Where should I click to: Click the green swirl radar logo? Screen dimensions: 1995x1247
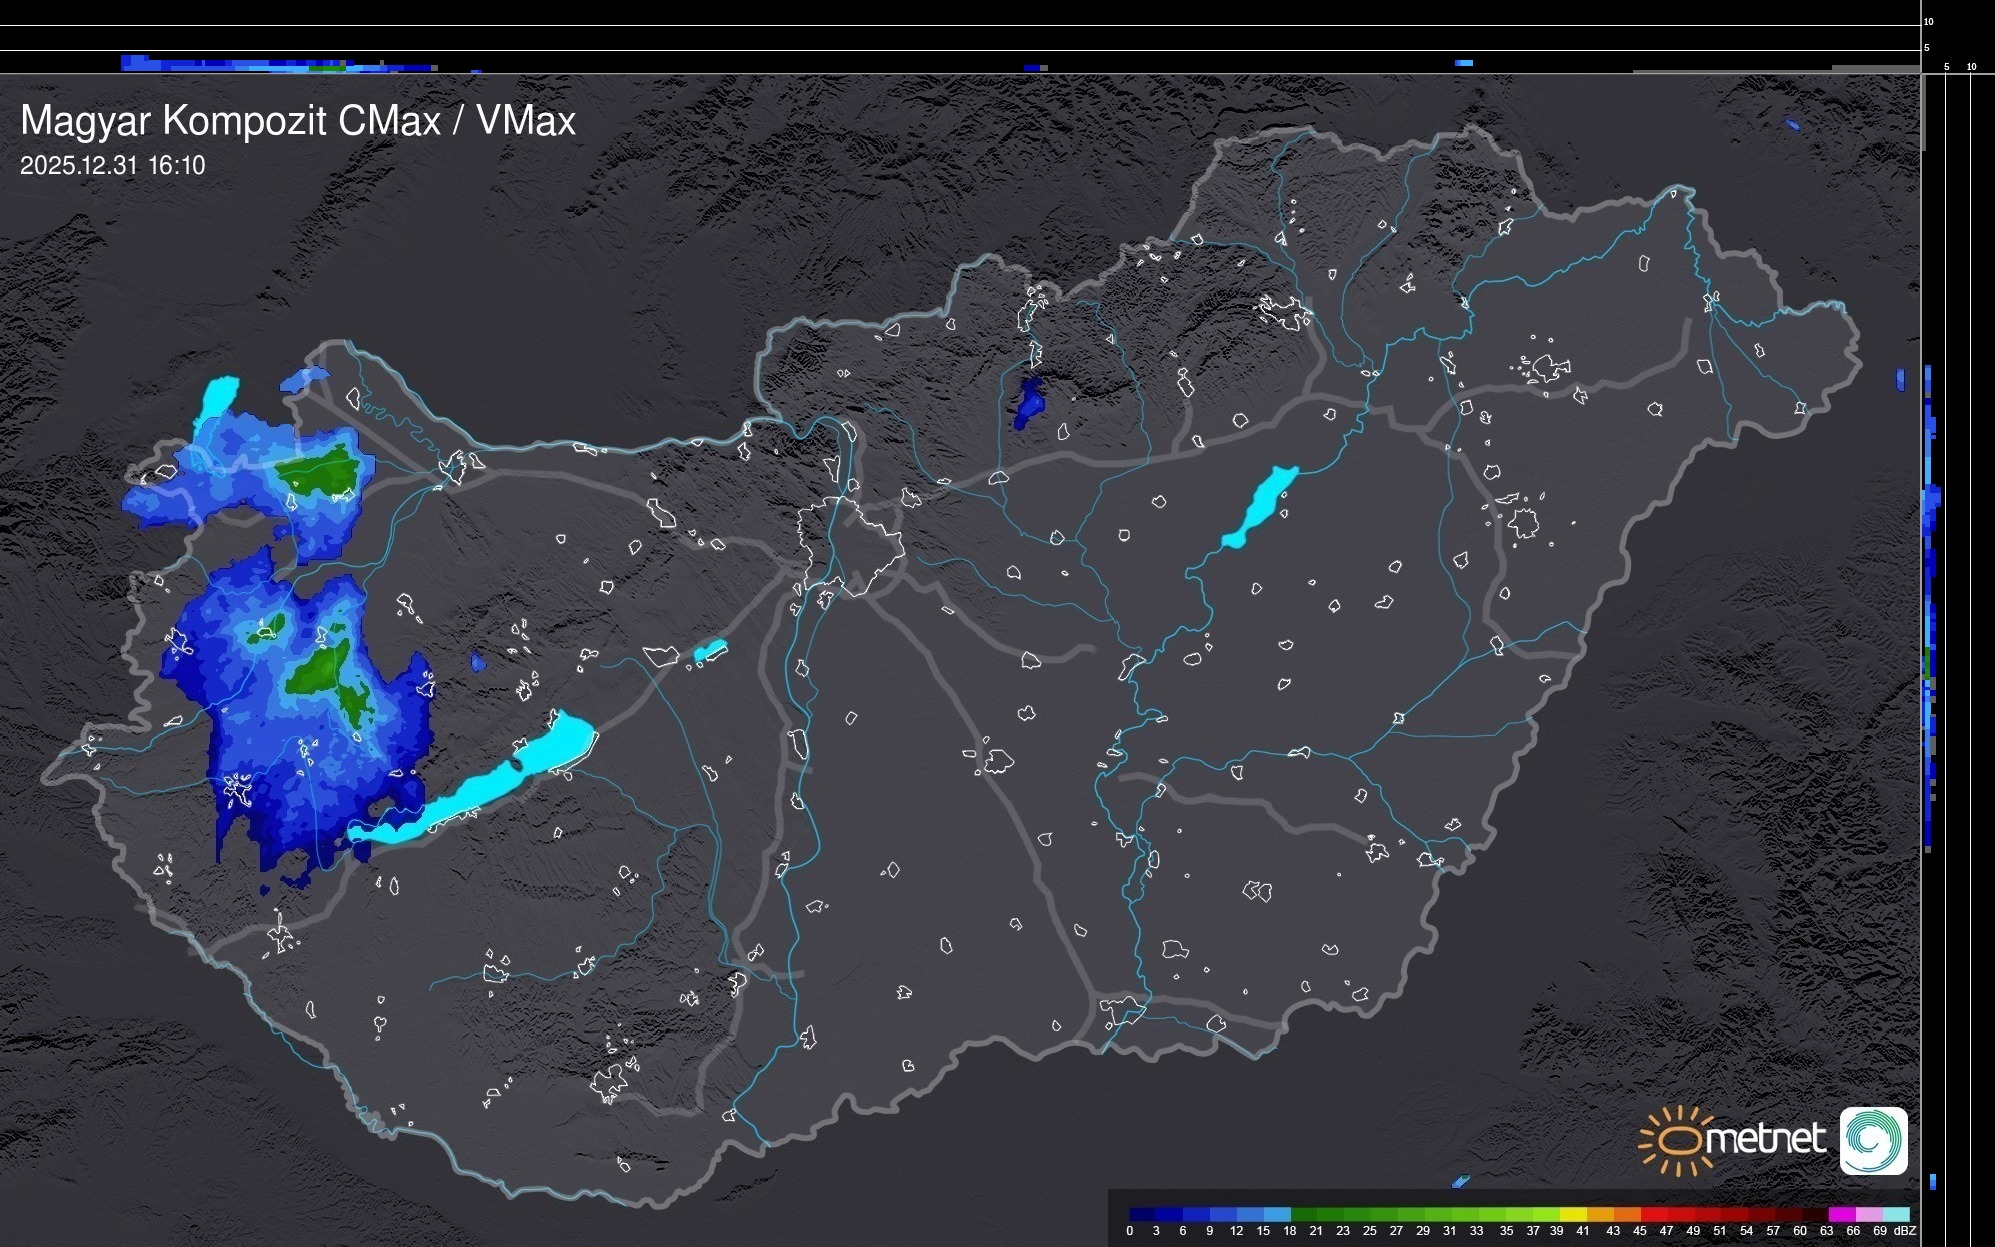pyautogui.click(x=1873, y=1141)
